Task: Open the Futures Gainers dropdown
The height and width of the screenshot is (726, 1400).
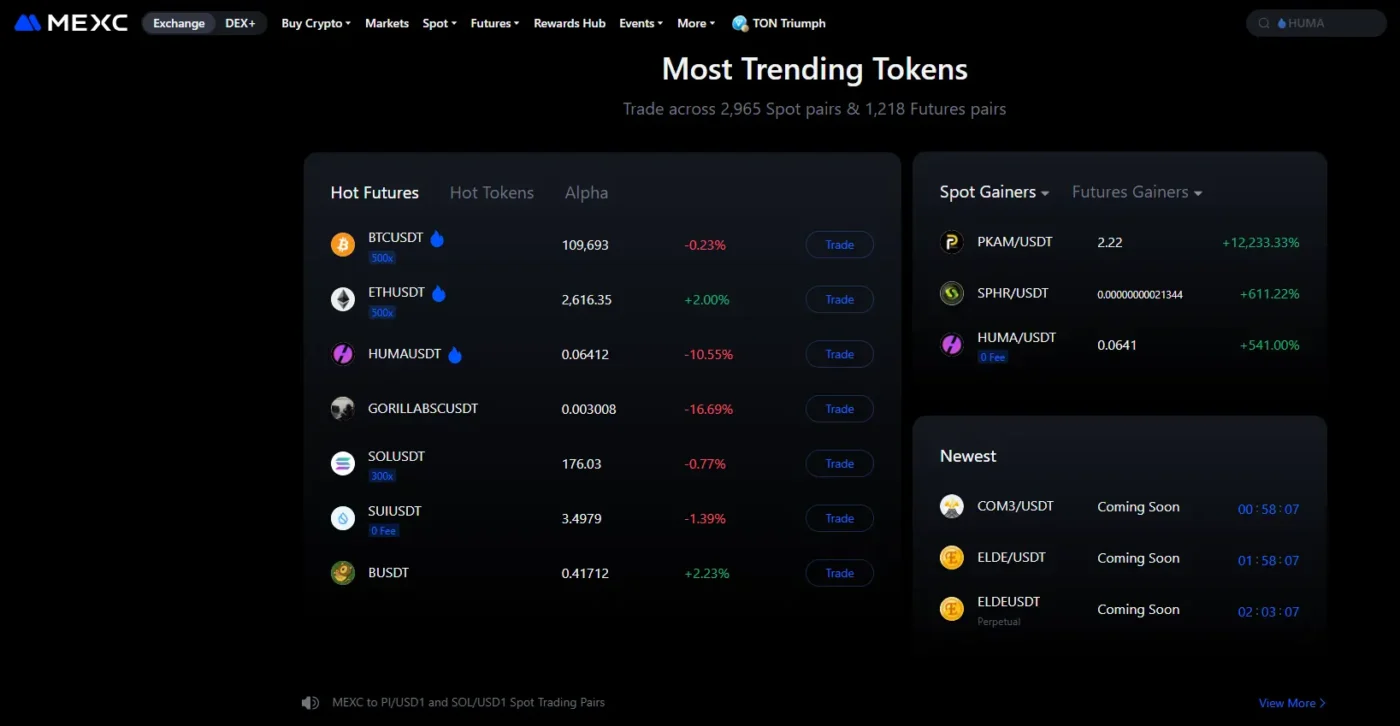Action: pyautogui.click(x=1136, y=192)
